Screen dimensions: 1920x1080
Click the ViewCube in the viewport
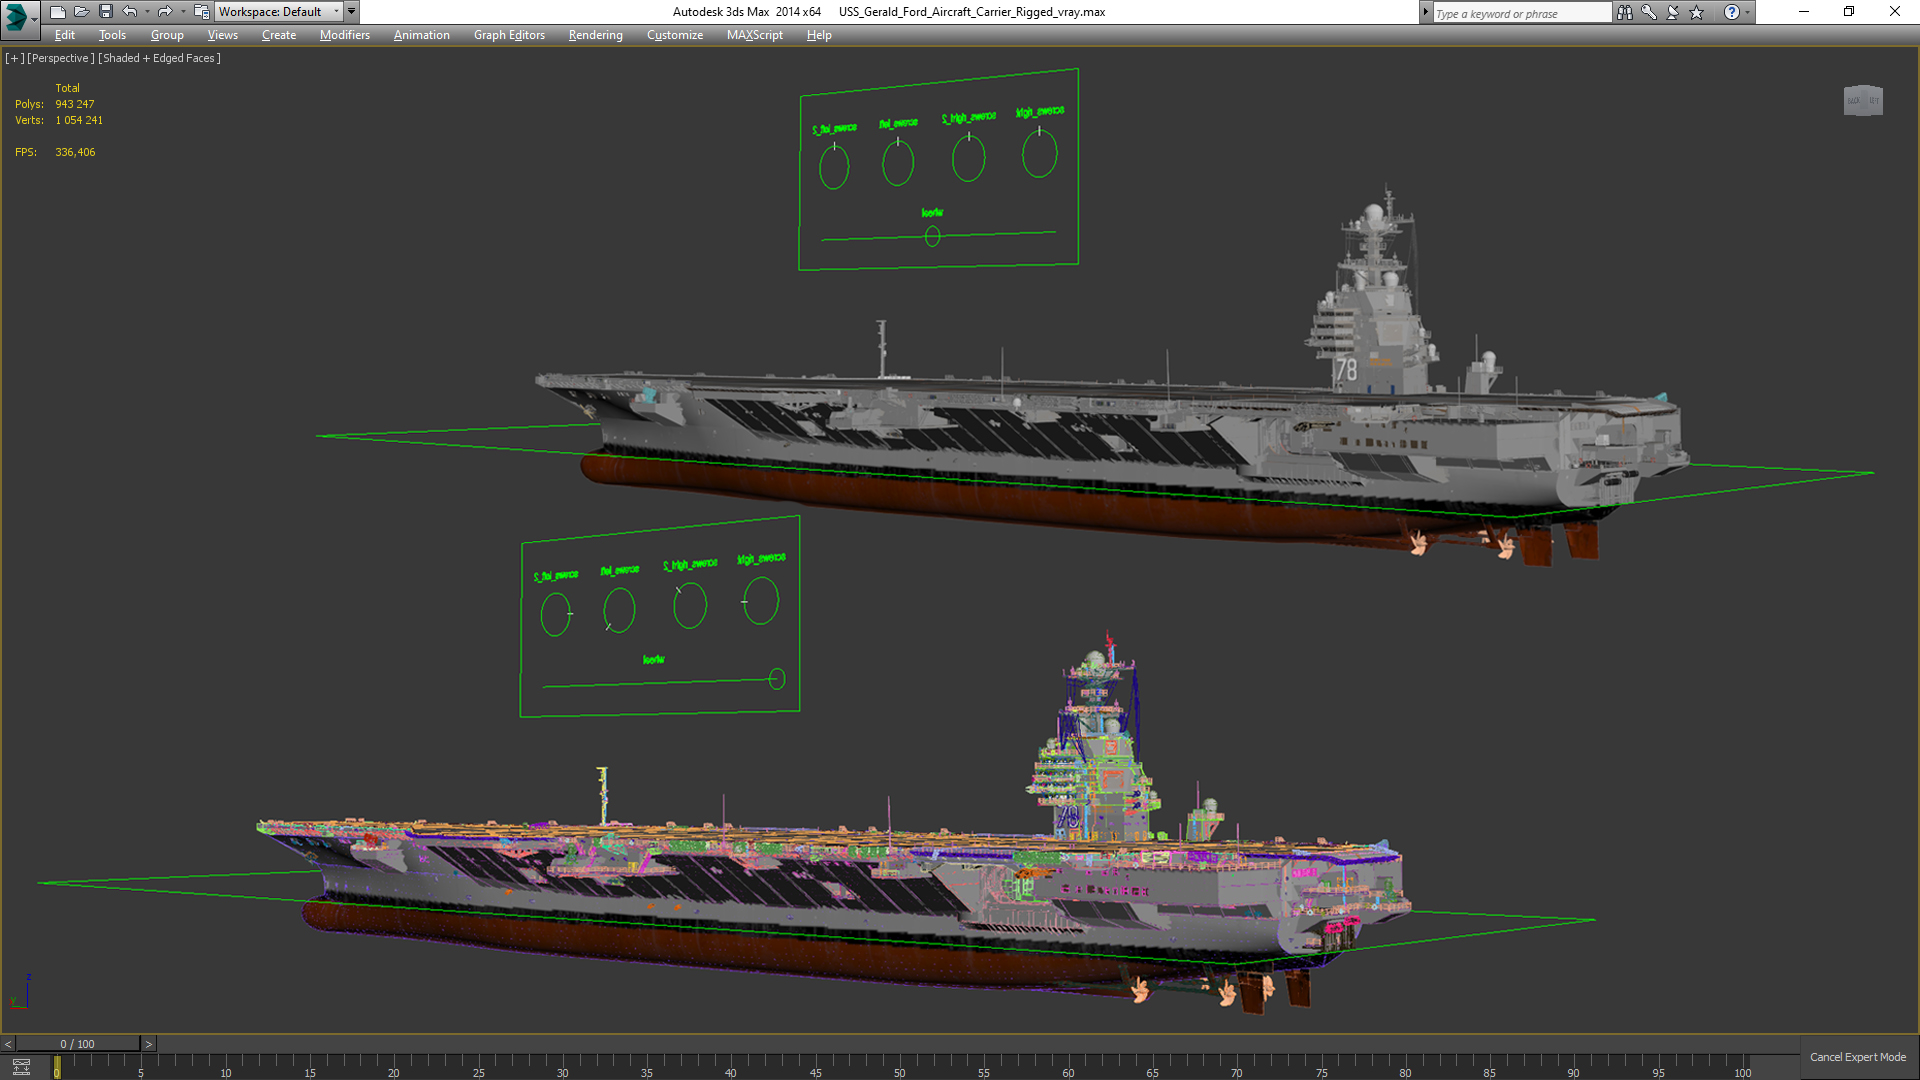pos(1862,100)
